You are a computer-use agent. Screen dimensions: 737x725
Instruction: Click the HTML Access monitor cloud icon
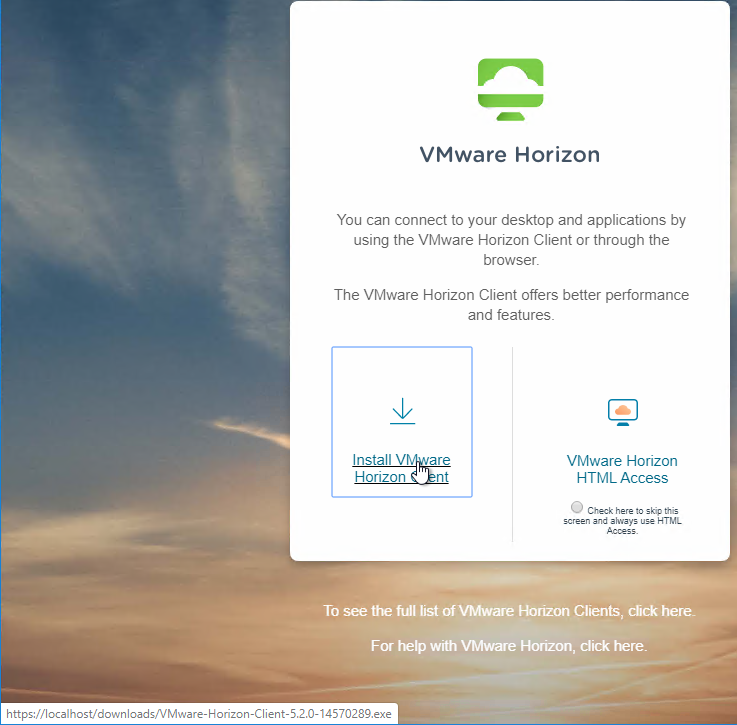622,412
